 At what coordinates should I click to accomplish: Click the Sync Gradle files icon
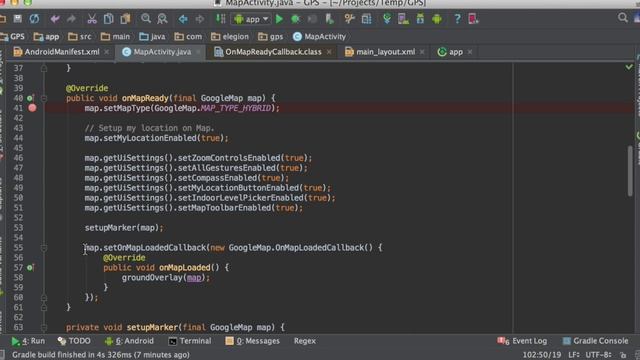387,19
